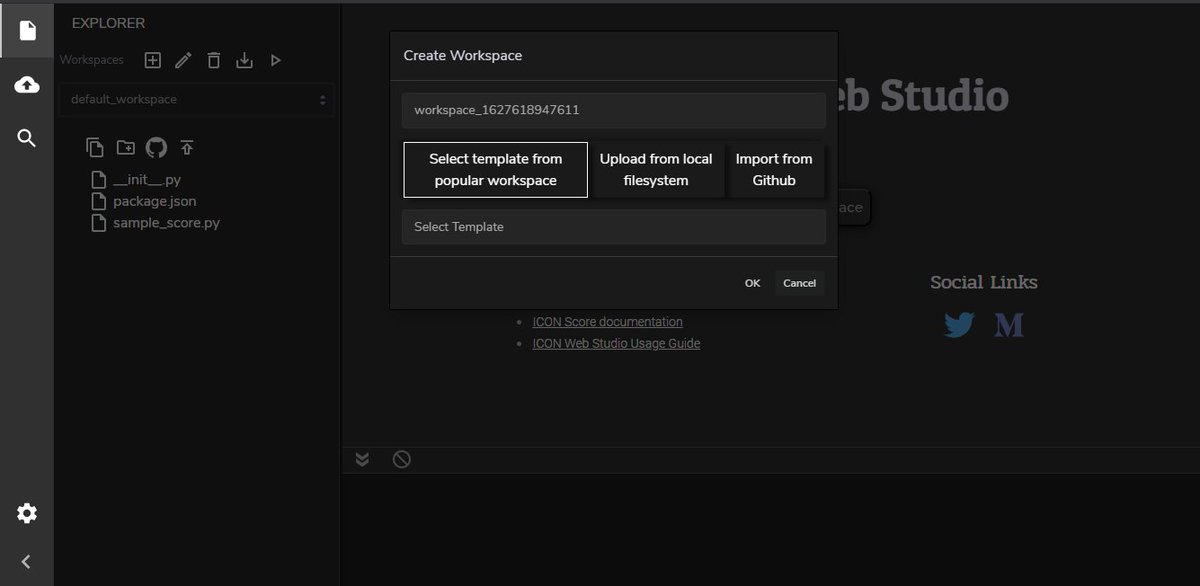Clear console with the ban icon

(401, 459)
